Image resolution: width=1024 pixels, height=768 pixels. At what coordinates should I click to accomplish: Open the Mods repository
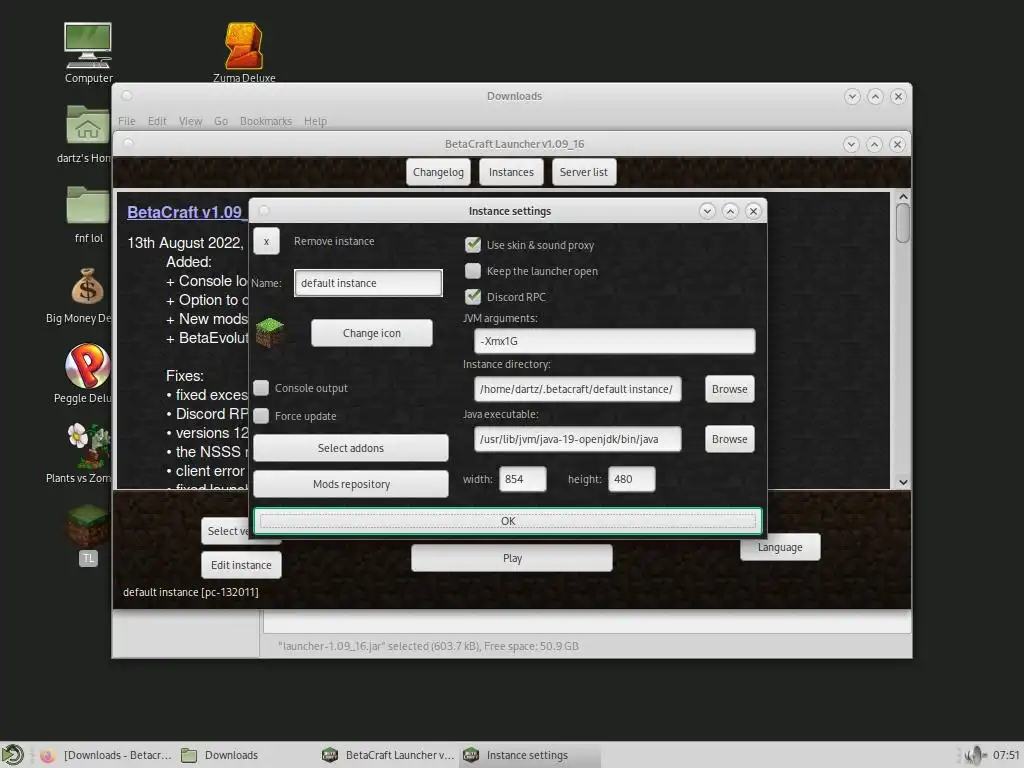(351, 484)
